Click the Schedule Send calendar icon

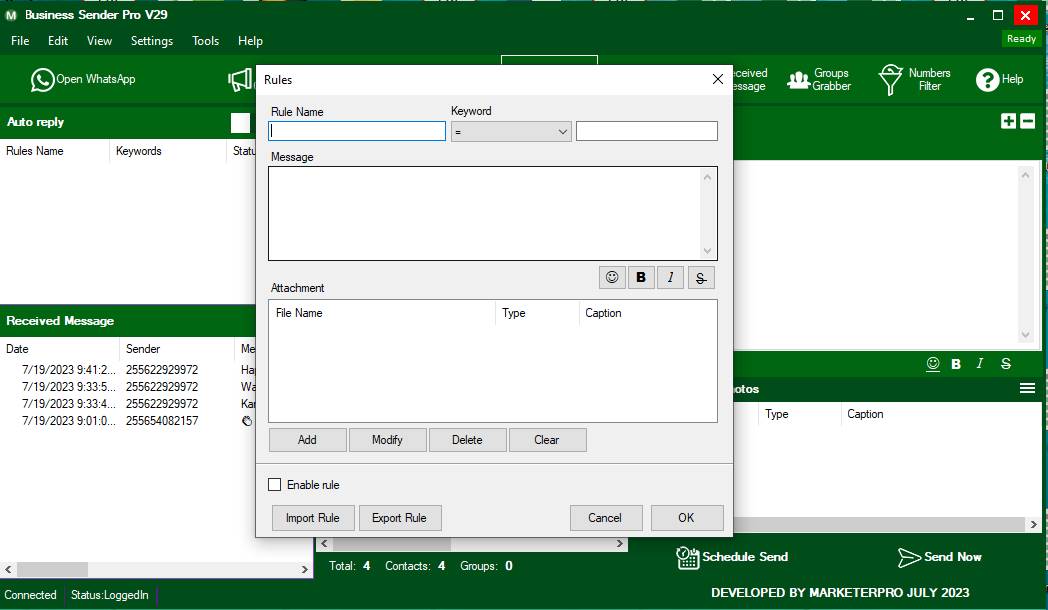click(688, 557)
